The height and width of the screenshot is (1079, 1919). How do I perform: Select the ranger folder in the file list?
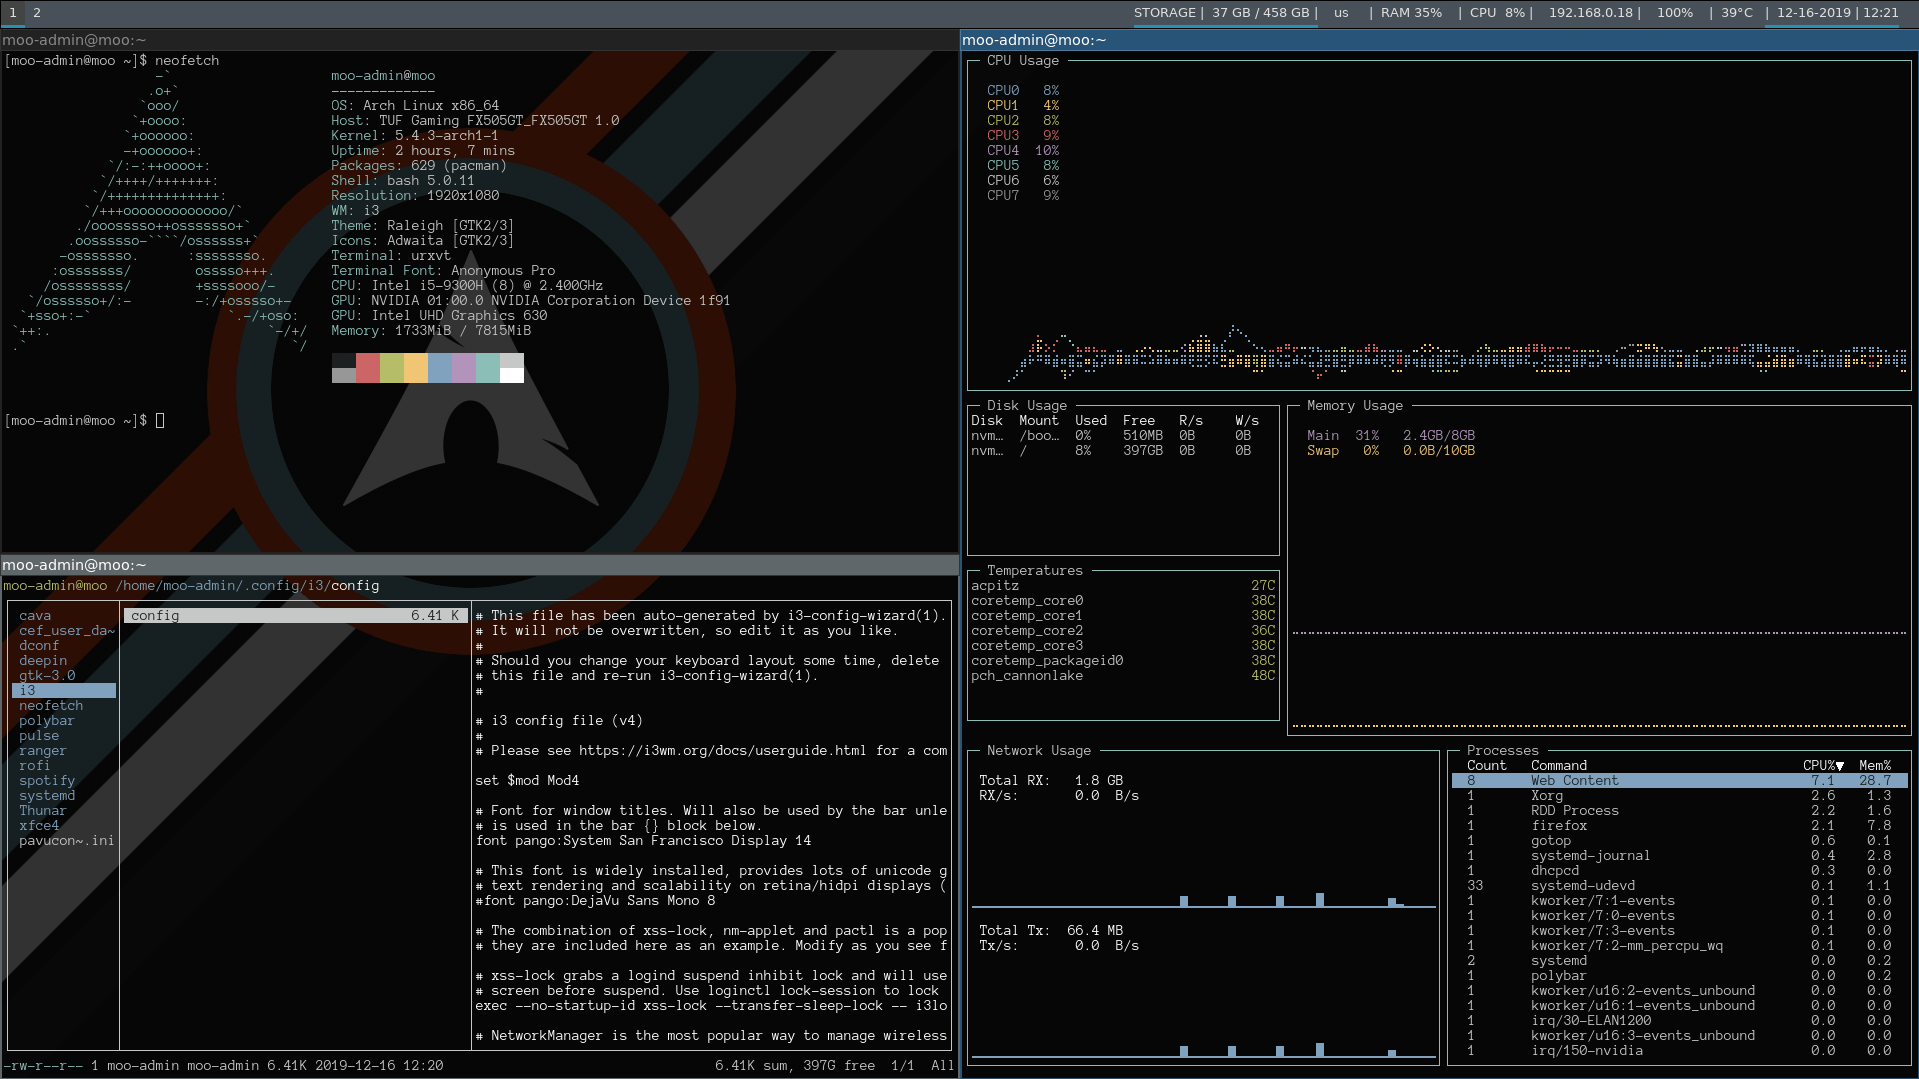coord(64,751)
